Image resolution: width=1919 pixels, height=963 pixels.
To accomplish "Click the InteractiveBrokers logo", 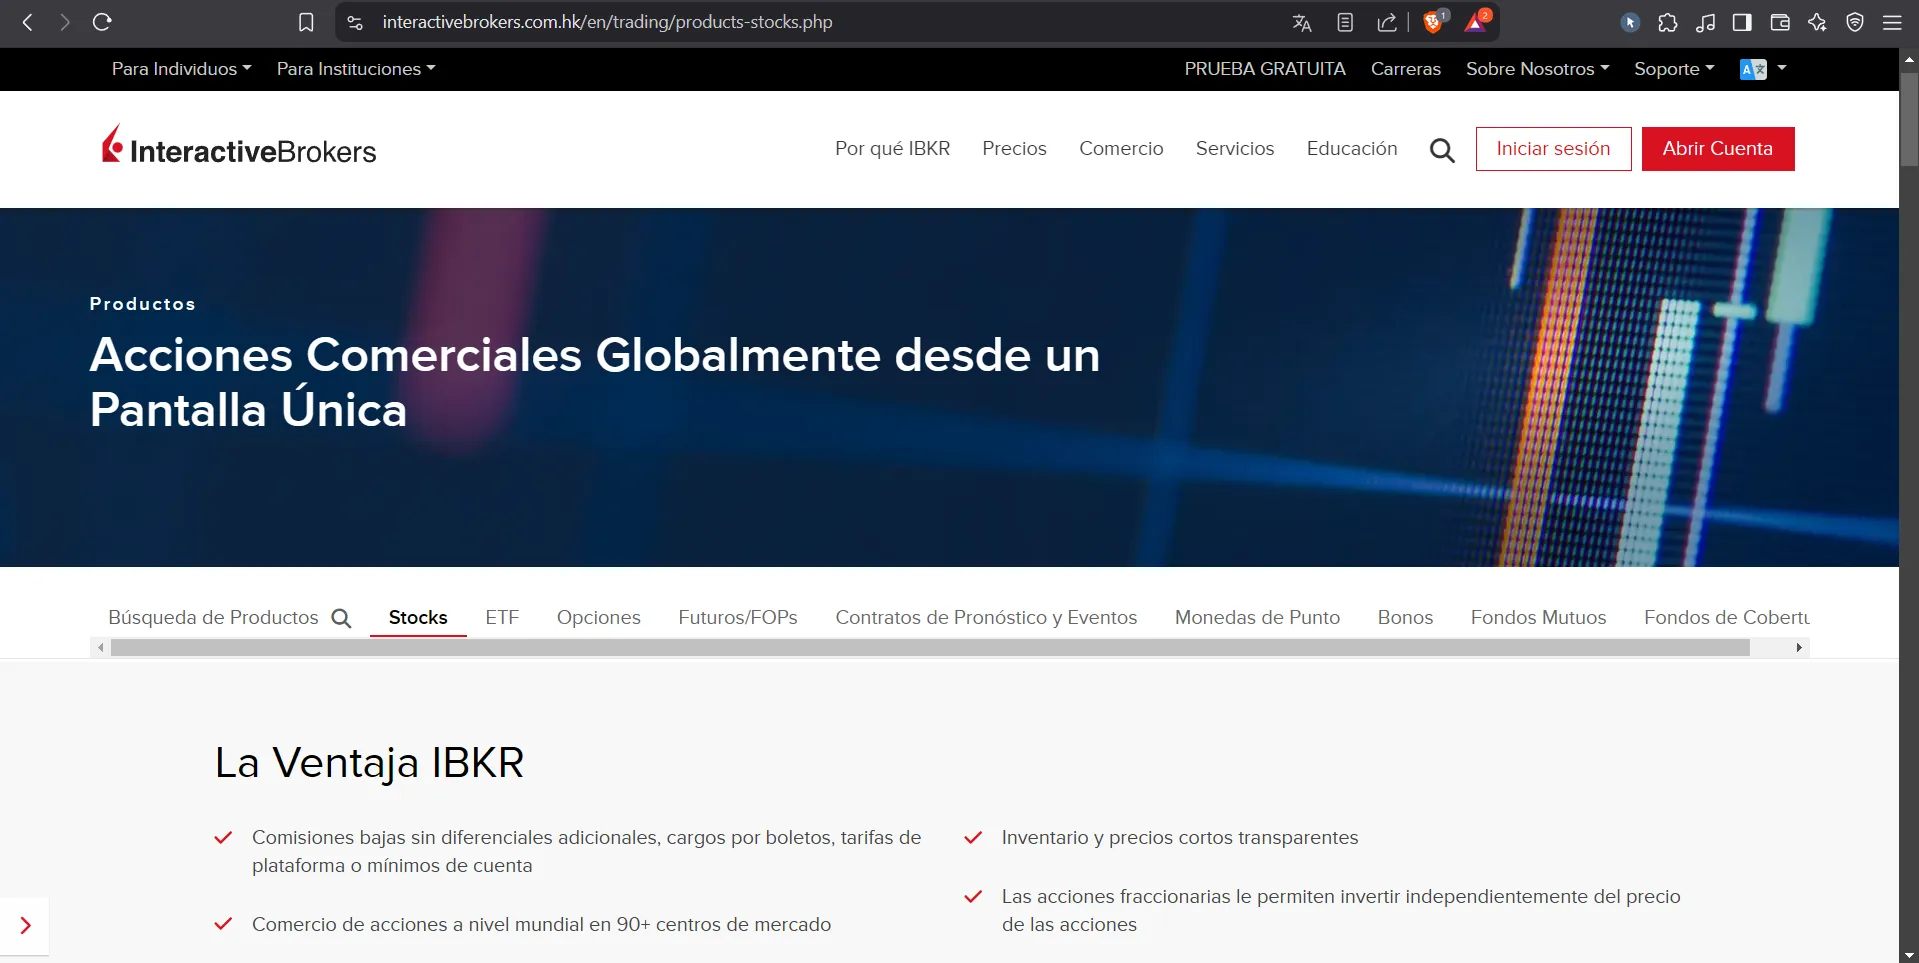I will click(x=239, y=146).
